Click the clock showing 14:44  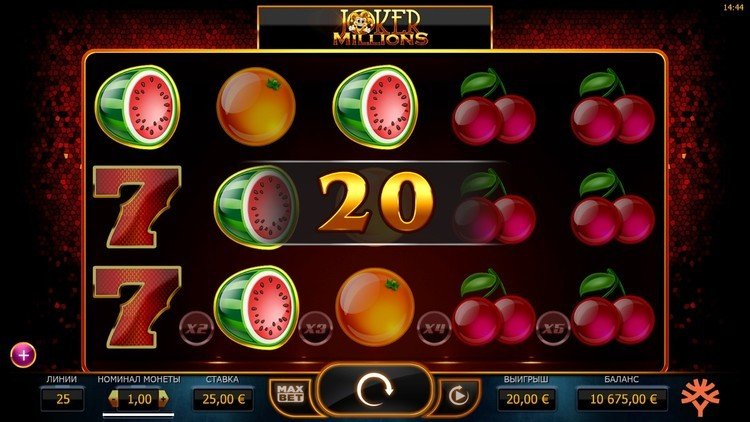tap(733, 8)
